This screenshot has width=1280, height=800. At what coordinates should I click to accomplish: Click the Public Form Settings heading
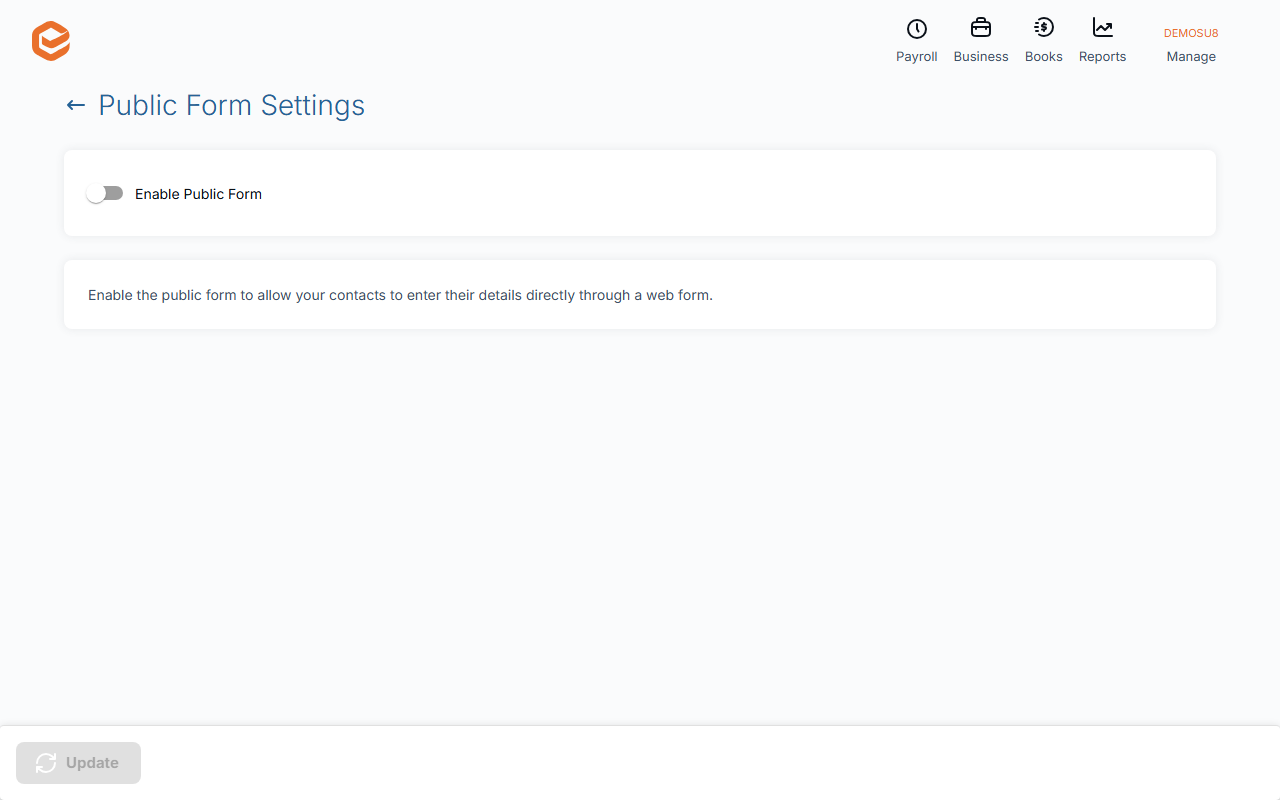tap(232, 105)
